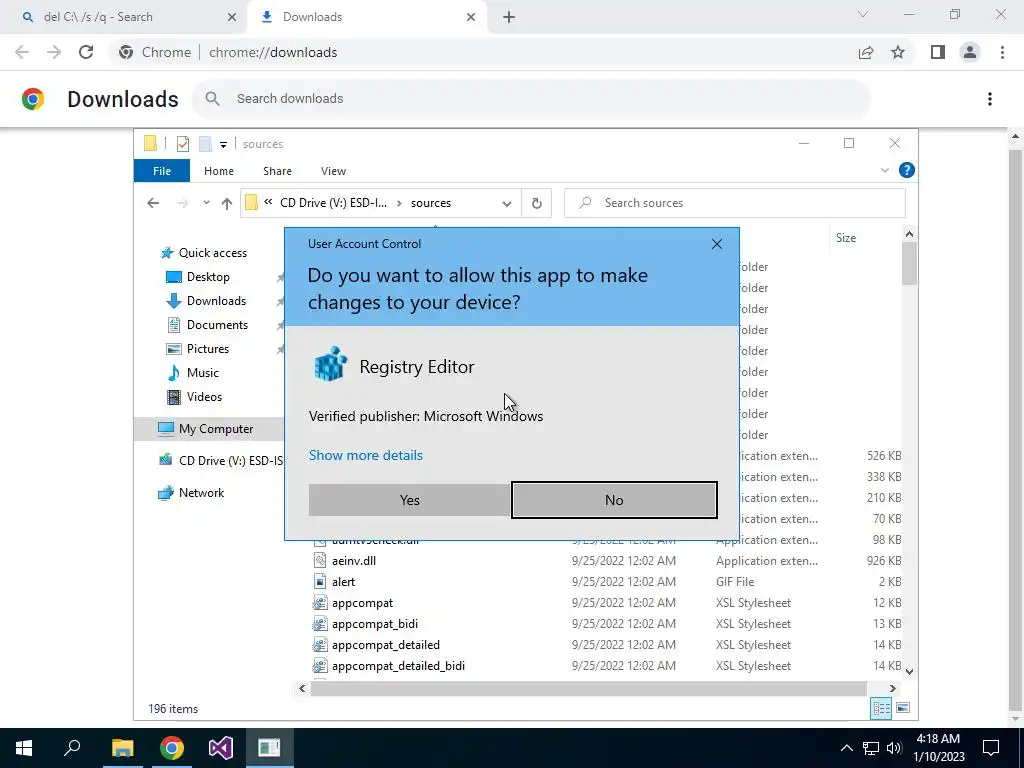Open recent locations dropdown in Explorer

(206, 203)
